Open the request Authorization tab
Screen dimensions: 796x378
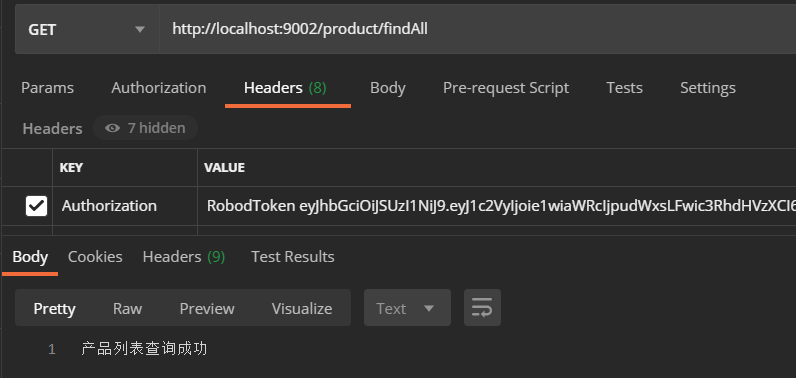[158, 88]
